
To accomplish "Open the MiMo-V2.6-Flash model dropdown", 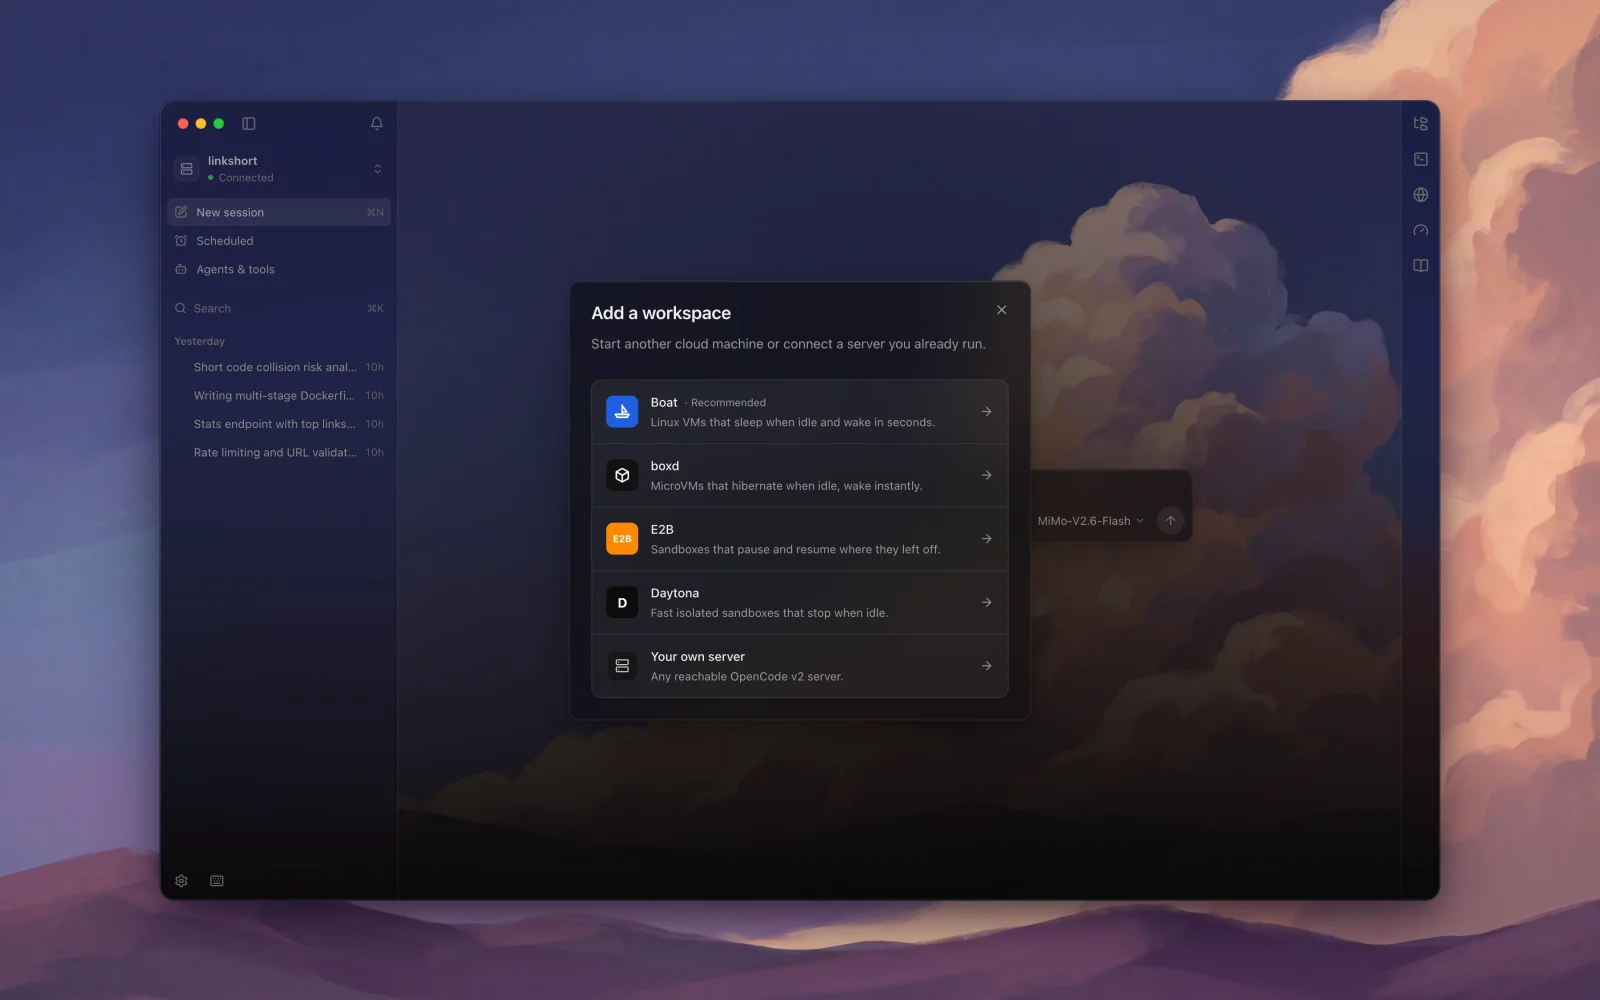I will (x=1090, y=521).
